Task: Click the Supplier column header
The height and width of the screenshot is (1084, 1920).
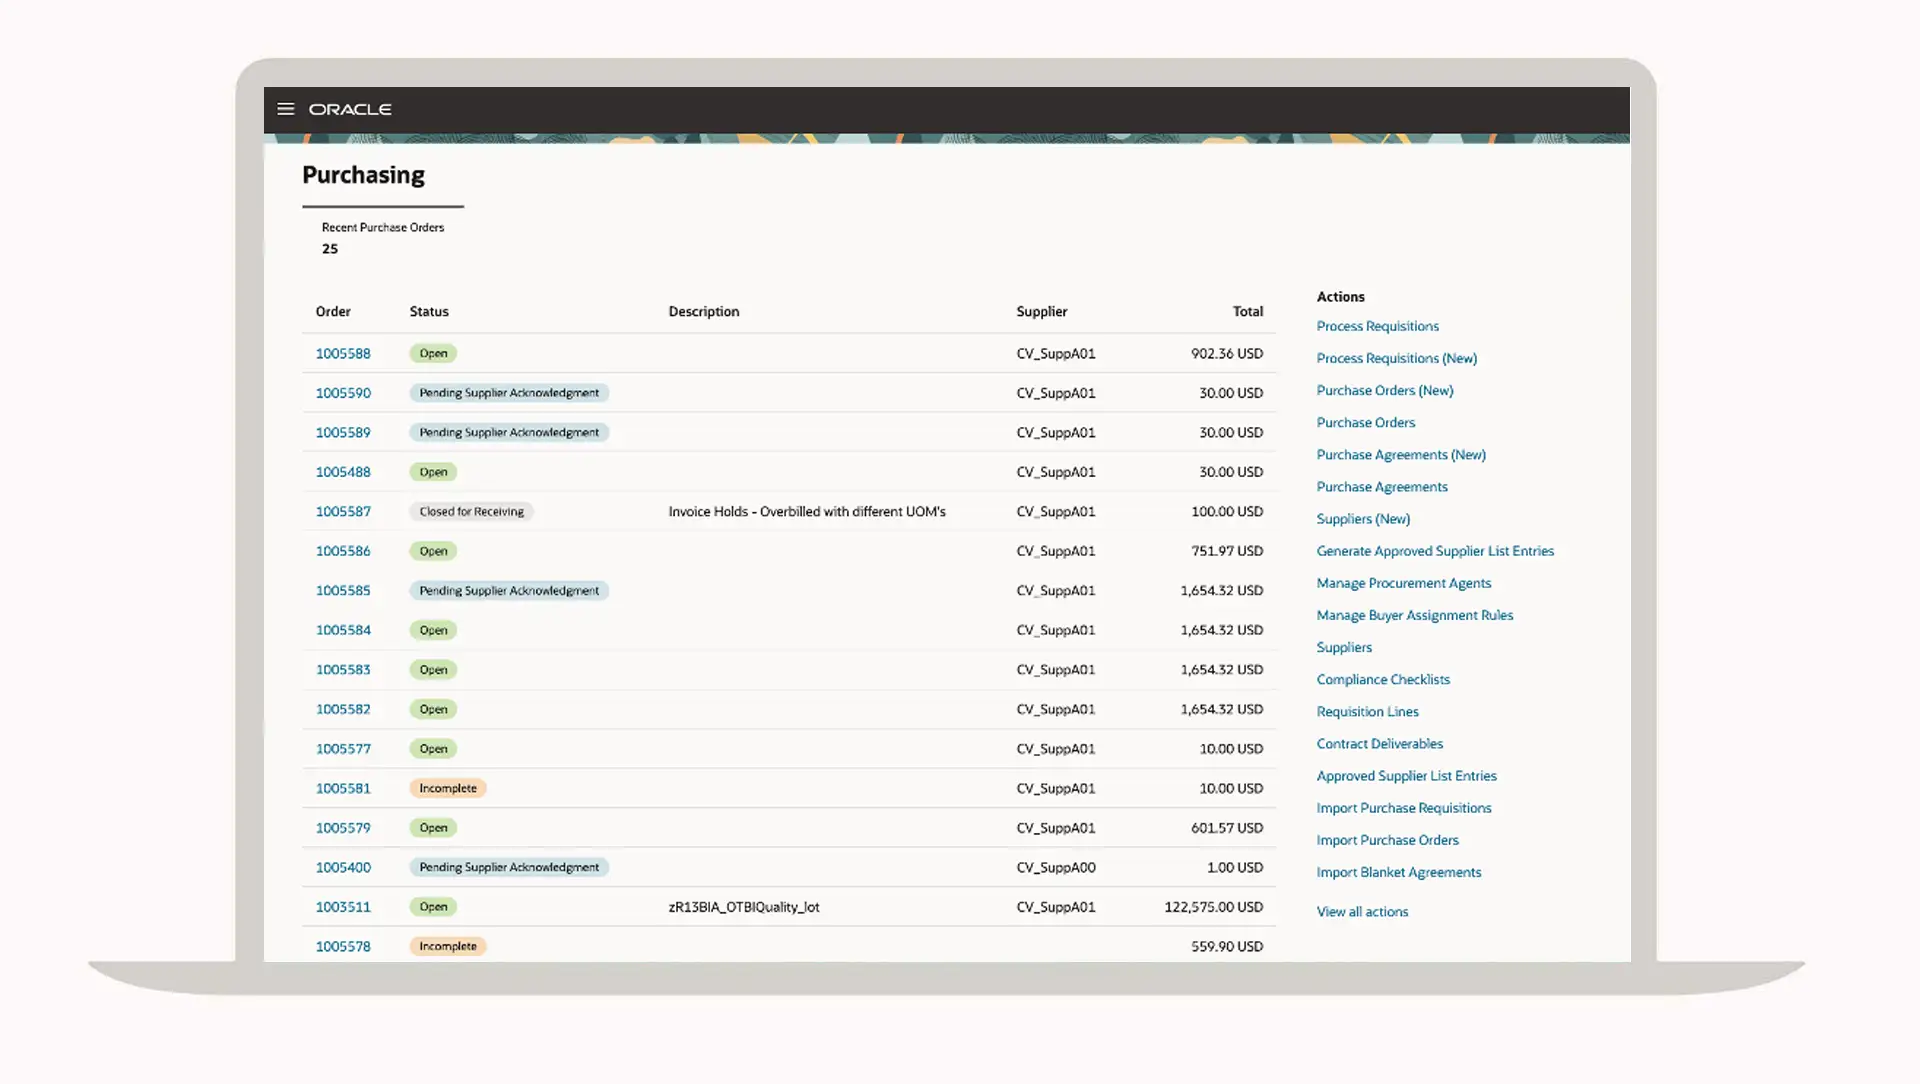Action: click(x=1041, y=311)
